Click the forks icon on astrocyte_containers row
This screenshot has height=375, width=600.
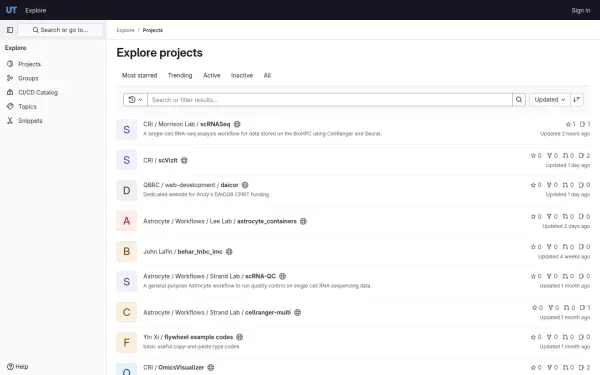click(549, 216)
